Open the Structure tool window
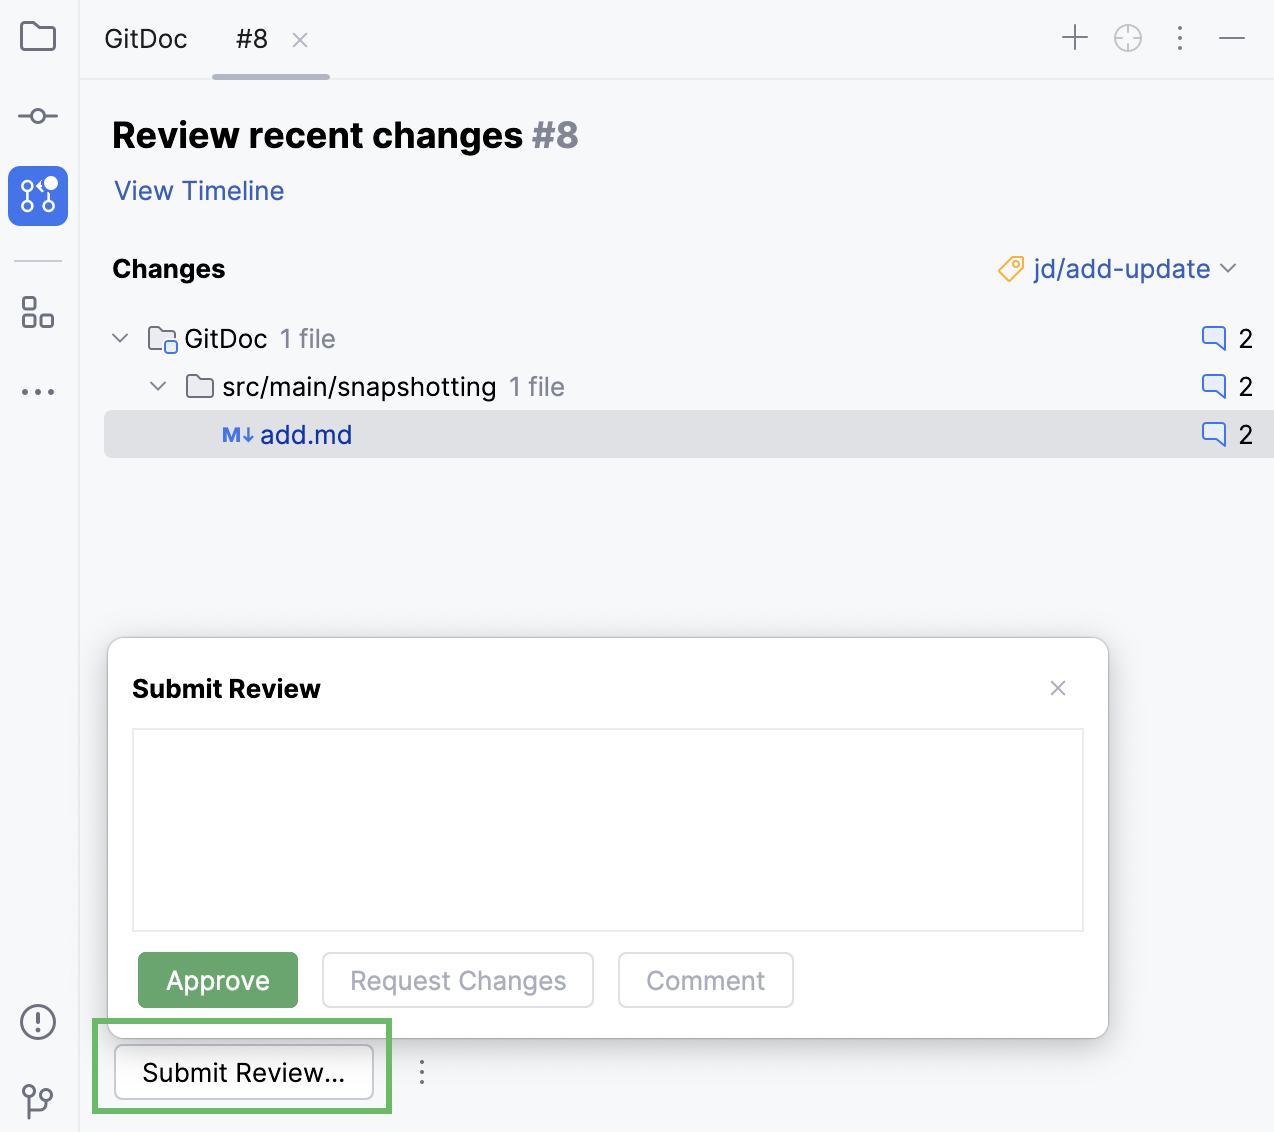1274x1132 pixels. pyautogui.click(x=37, y=314)
